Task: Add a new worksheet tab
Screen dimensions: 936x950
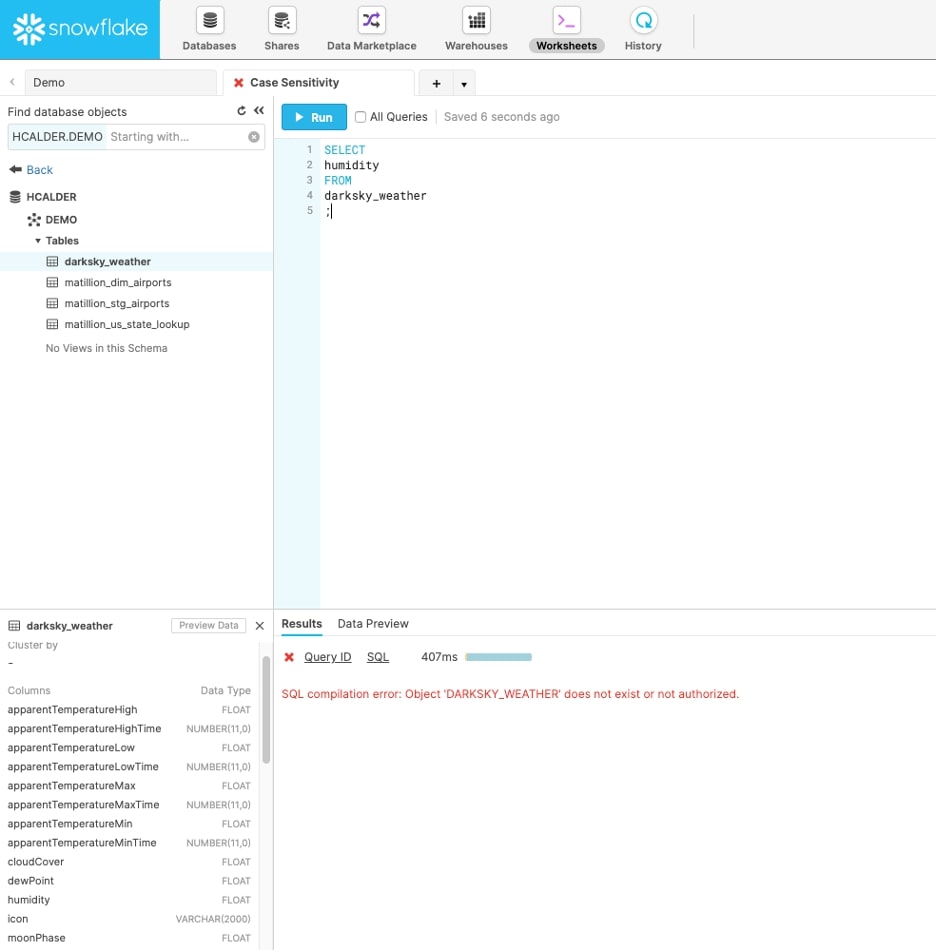Action: click(436, 84)
